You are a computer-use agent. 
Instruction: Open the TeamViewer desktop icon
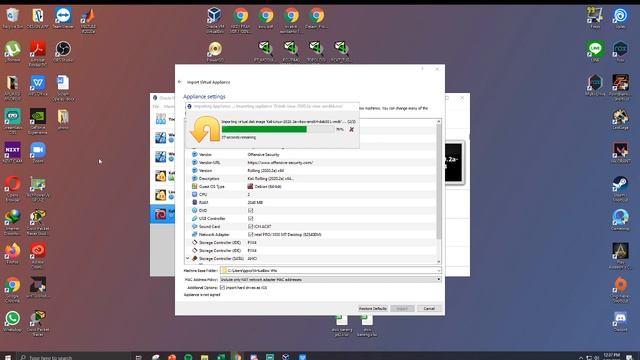63,18
